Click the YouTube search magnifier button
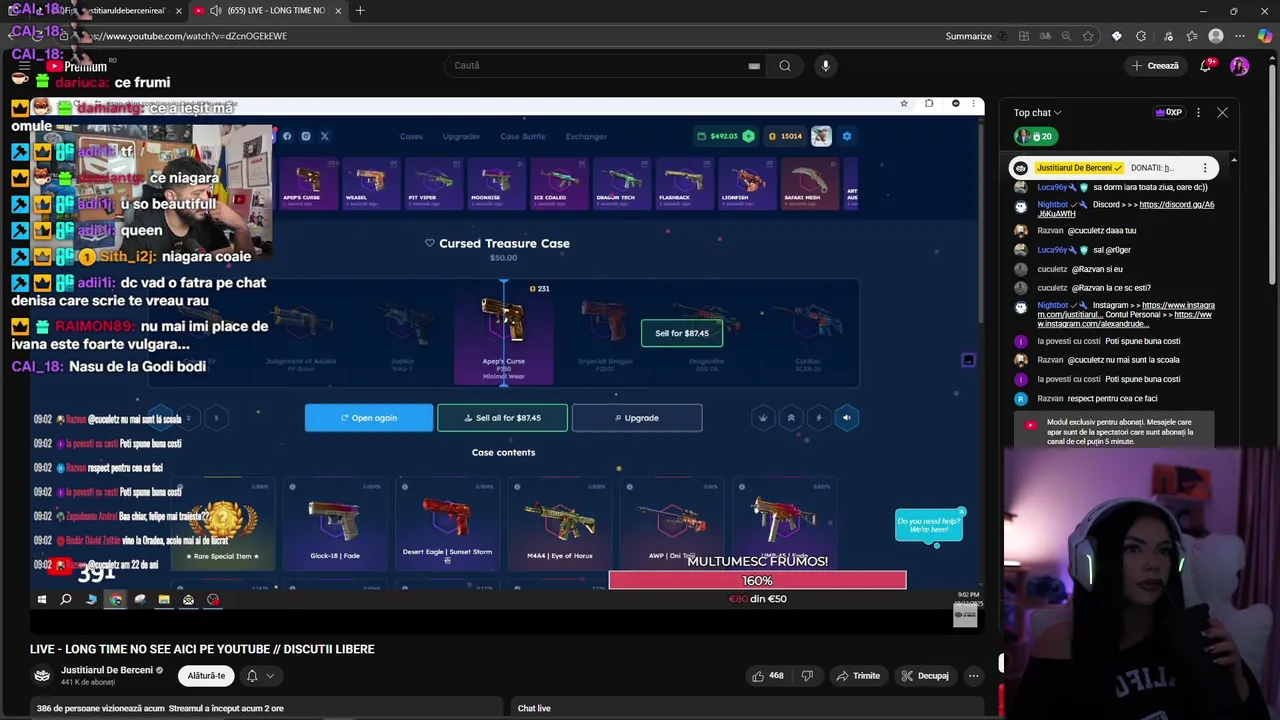This screenshot has width=1280, height=720. coord(785,66)
